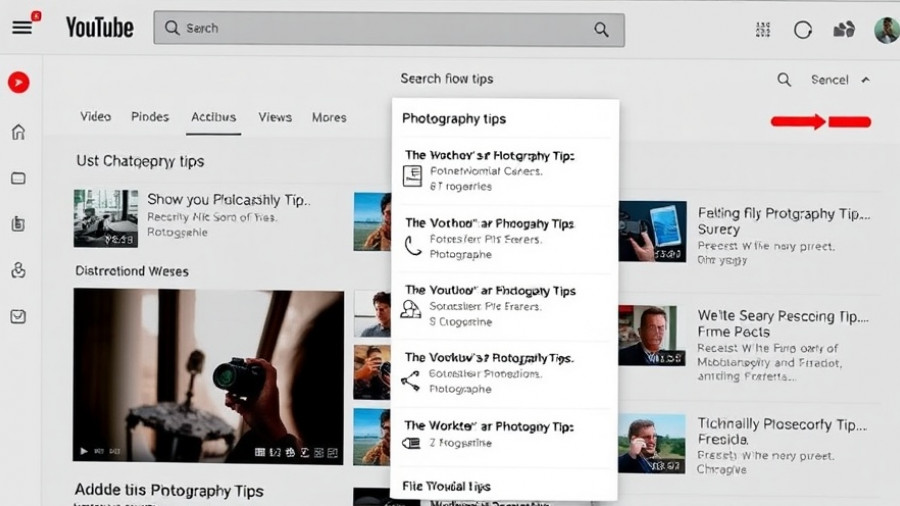The height and width of the screenshot is (506, 900).
Task: Go to Home via sidebar house icon
Action: [18, 132]
